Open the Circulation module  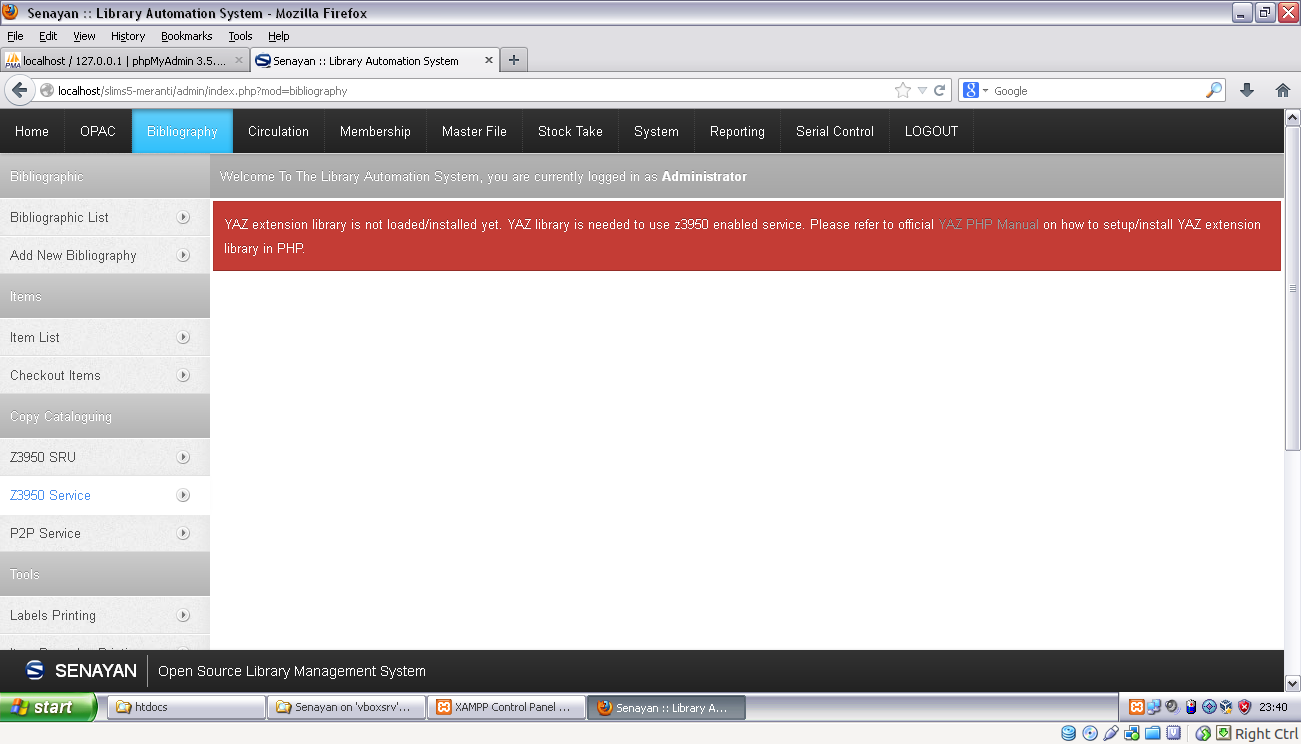(x=278, y=131)
